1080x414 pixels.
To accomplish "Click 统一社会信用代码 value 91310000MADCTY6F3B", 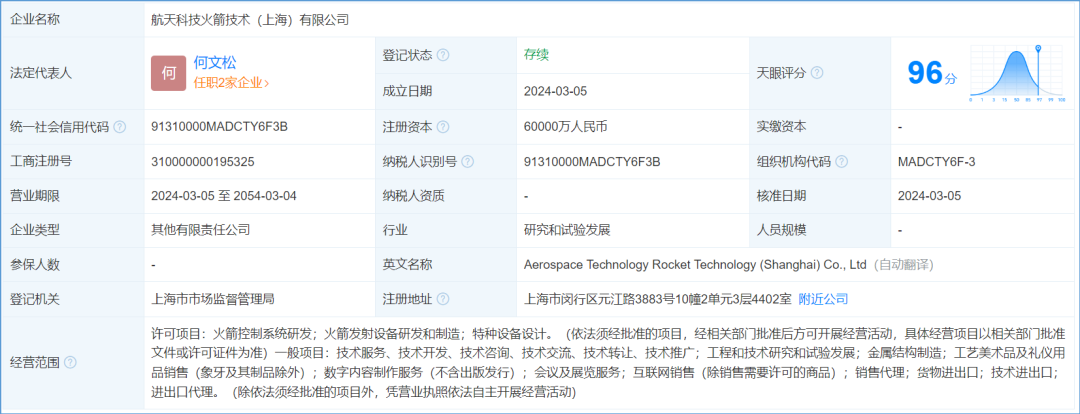I will click(220, 127).
